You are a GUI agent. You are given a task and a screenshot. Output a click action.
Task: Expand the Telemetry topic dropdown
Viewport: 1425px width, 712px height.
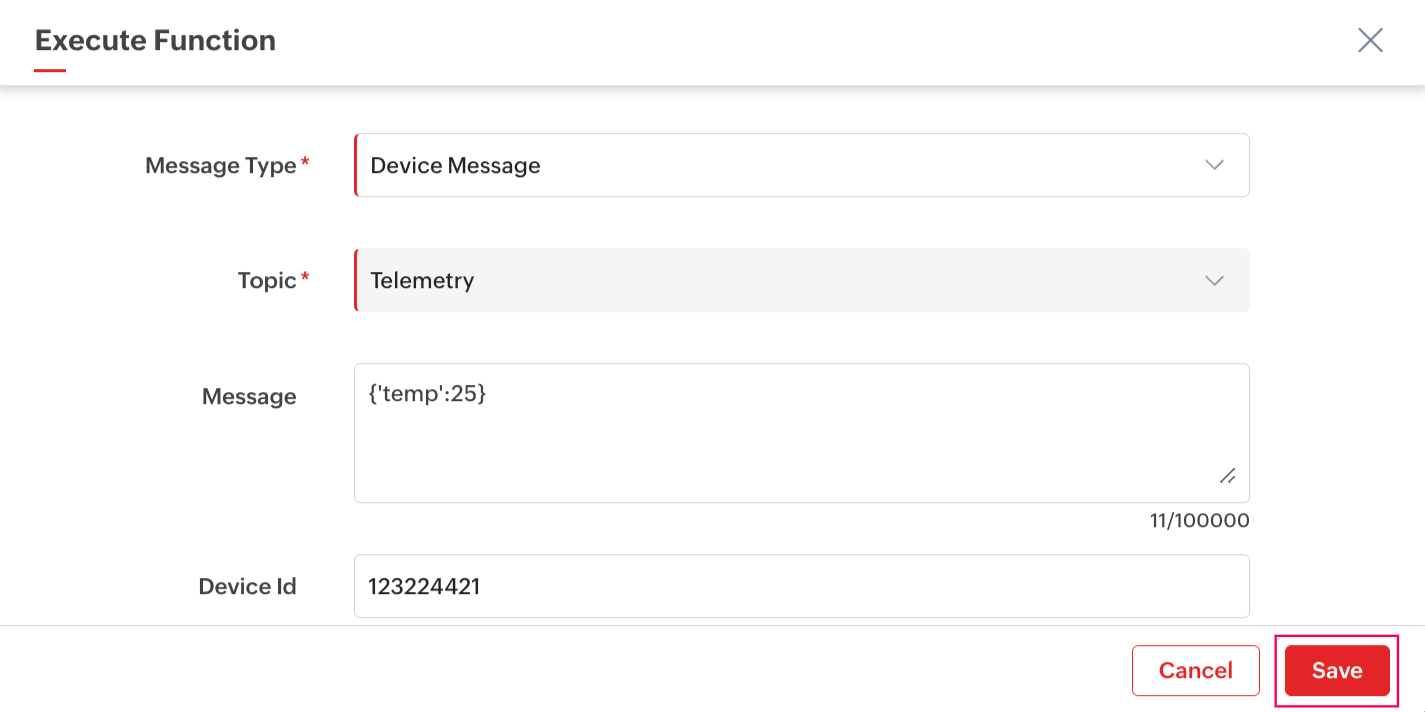pyautogui.click(x=800, y=280)
